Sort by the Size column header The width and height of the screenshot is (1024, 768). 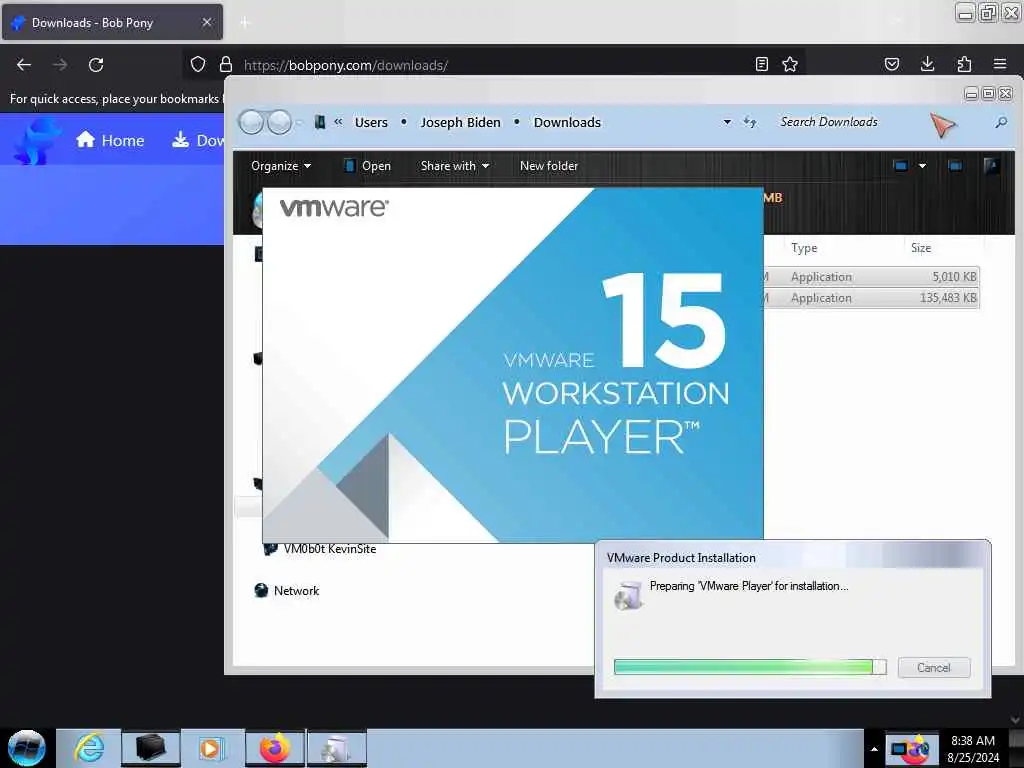(921, 248)
